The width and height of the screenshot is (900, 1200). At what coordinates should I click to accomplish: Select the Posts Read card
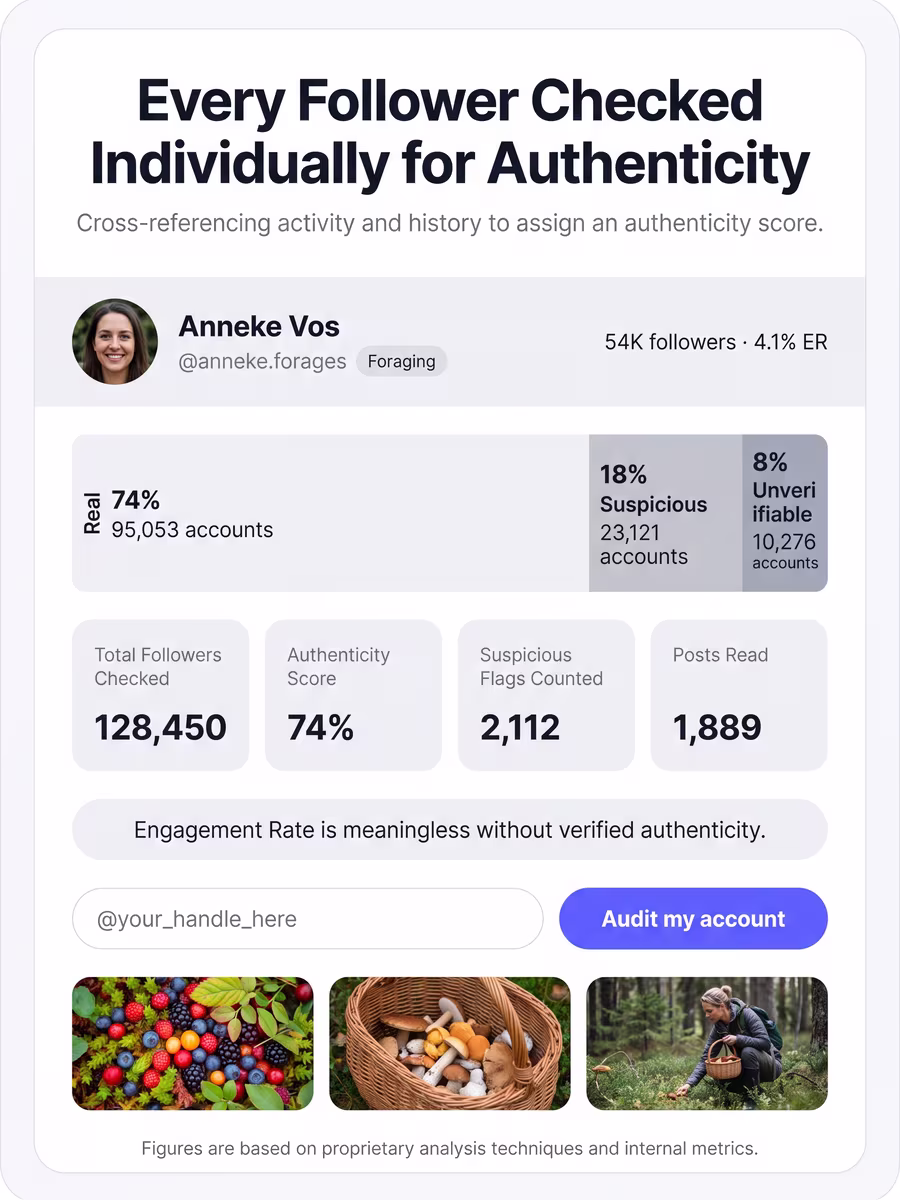coord(739,695)
